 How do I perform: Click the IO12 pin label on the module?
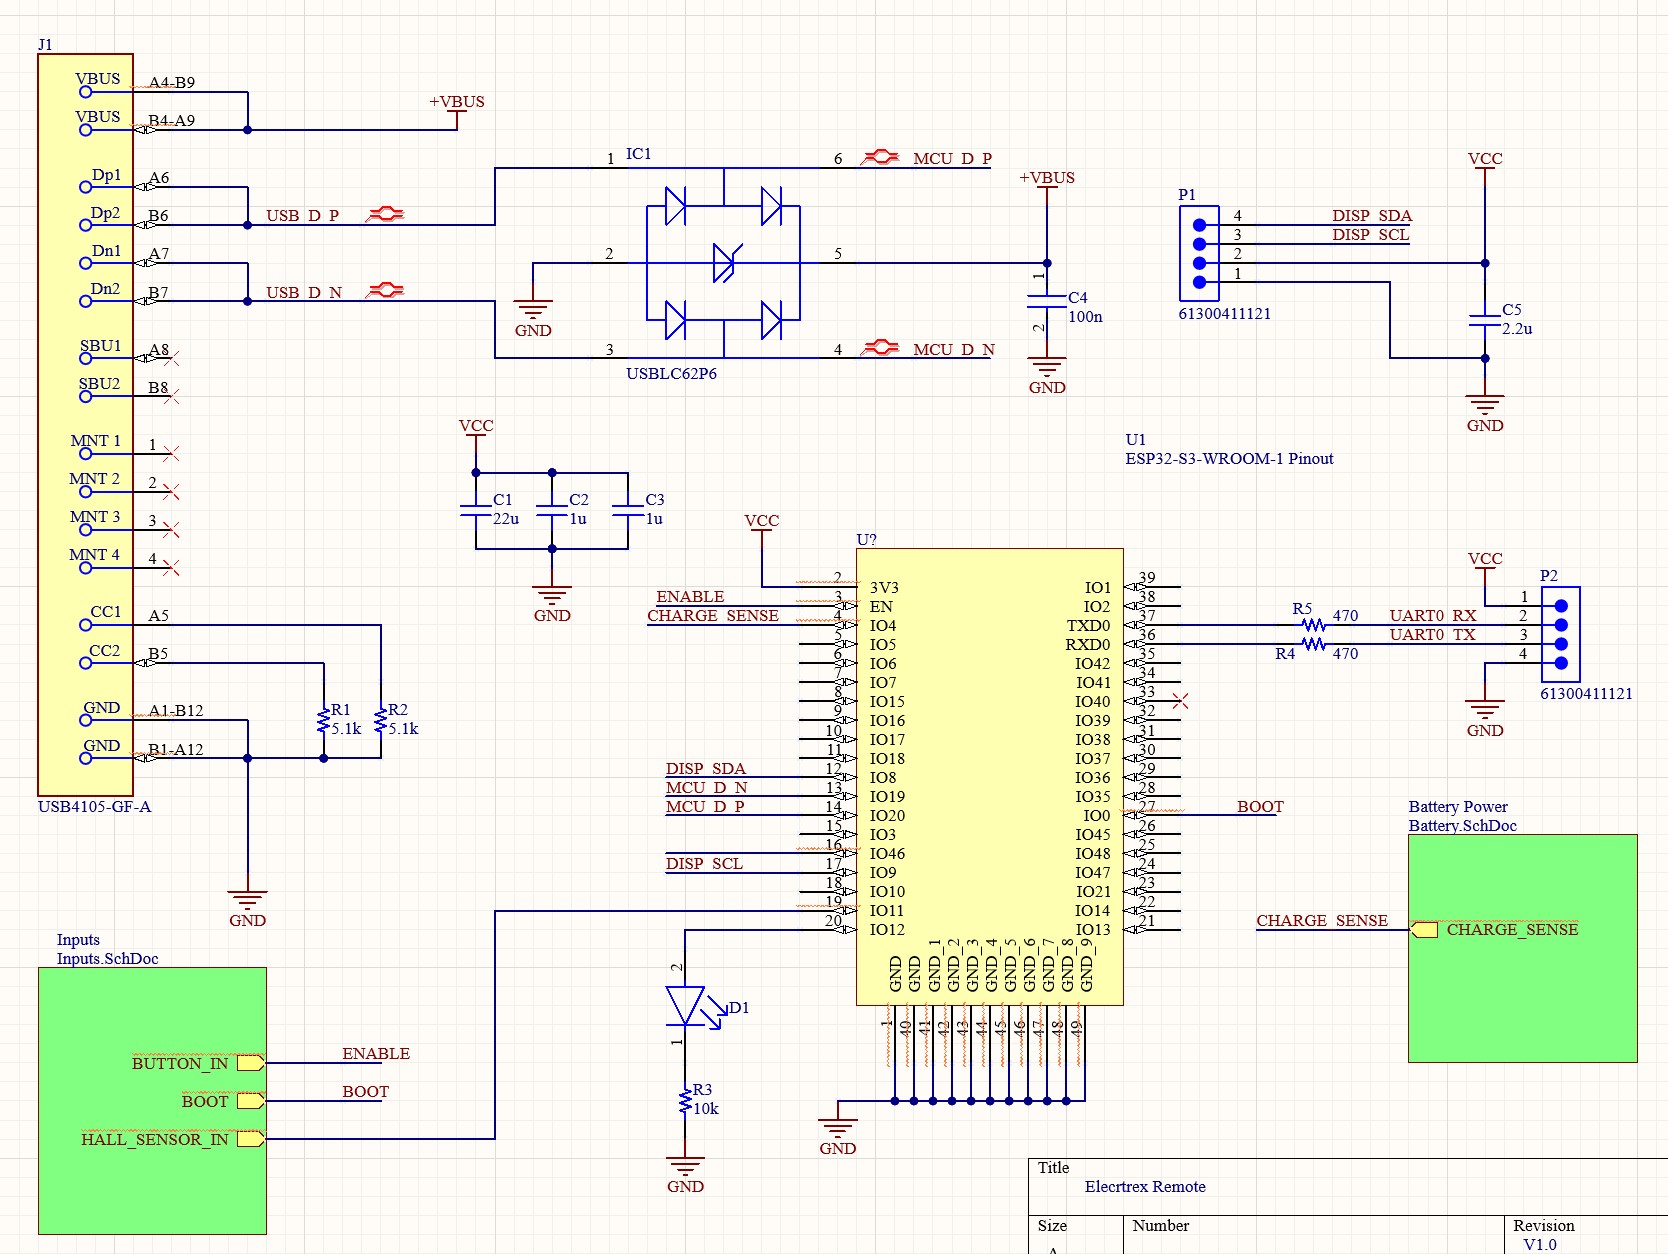tap(887, 929)
